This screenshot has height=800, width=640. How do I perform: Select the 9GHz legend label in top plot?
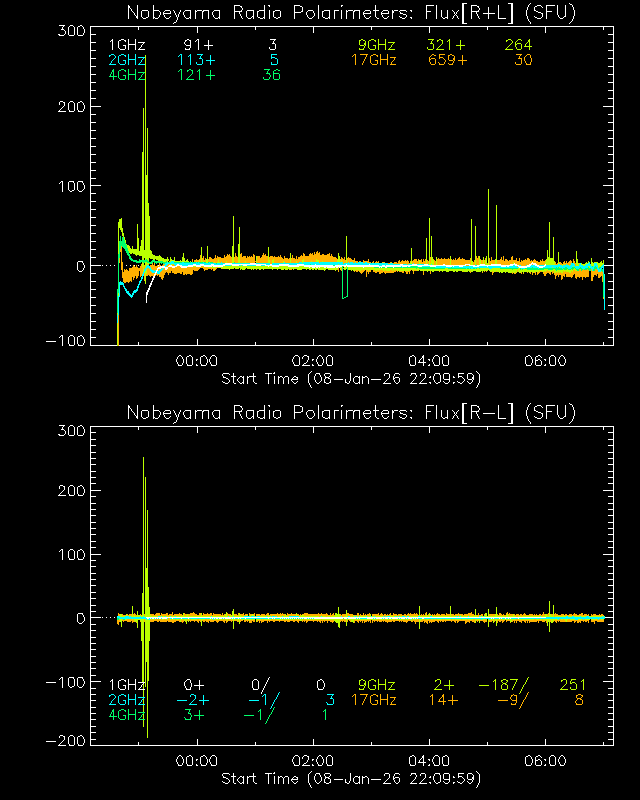click(x=377, y=46)
